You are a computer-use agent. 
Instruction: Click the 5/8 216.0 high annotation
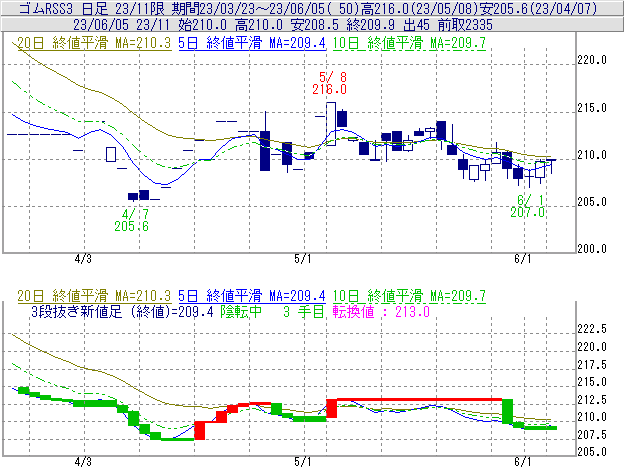(x=330, y=83)
